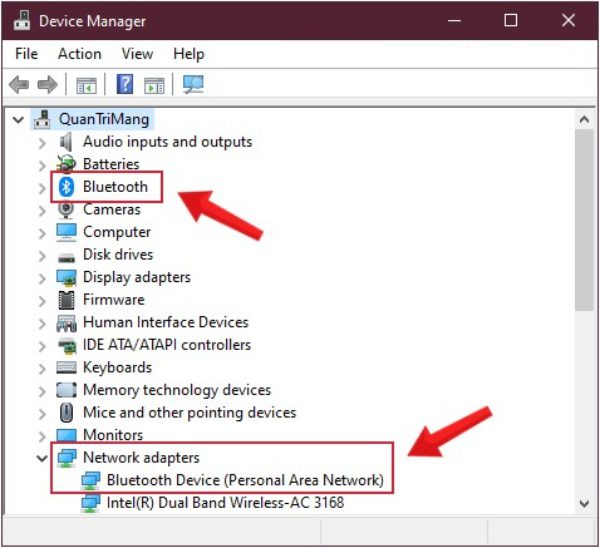Minimize the Device Manager window
600x548 pixels.
pos(454,20)
